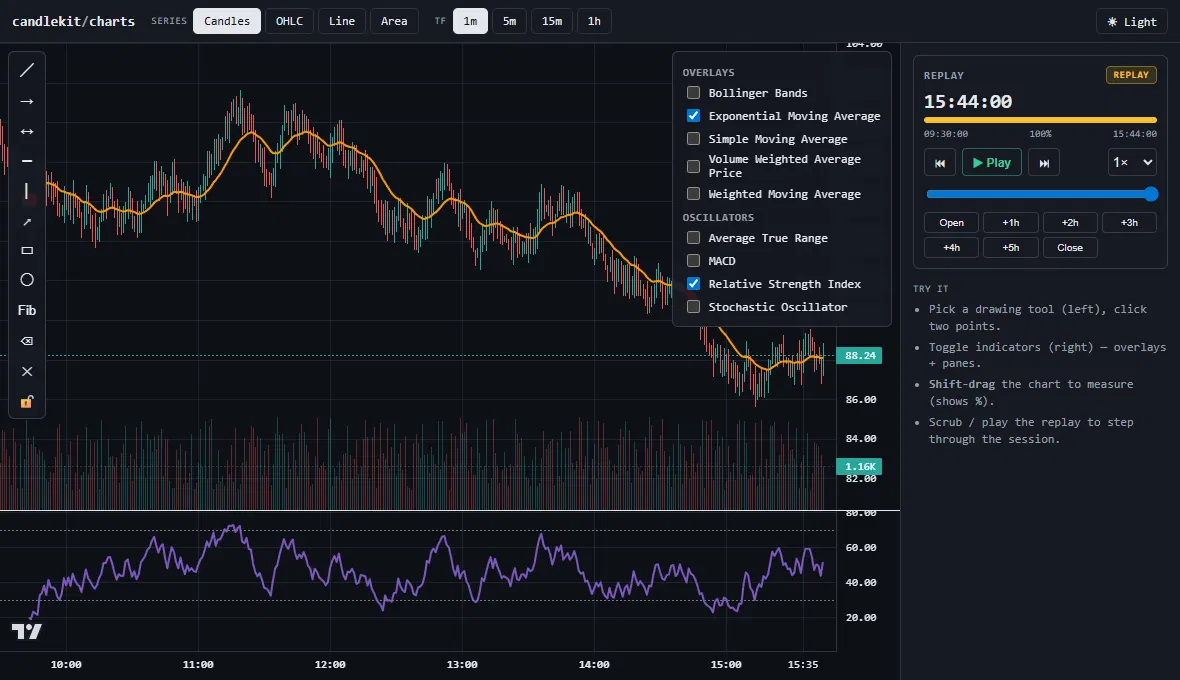Click the TradingView logo on chart

pos(26,631)
